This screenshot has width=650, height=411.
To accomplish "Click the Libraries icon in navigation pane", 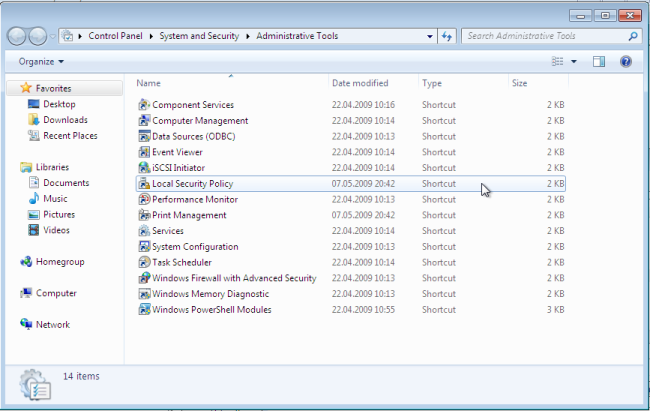I will click(26, 167).
